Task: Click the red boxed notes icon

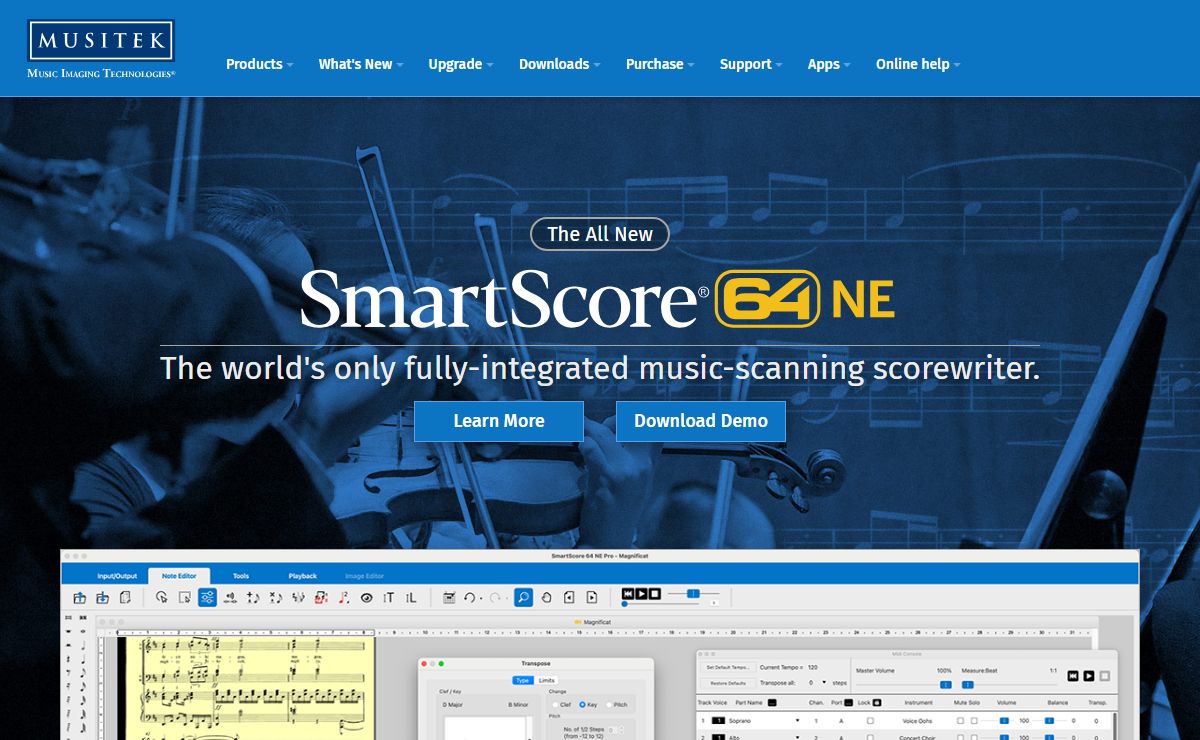Action: [321, 598]
